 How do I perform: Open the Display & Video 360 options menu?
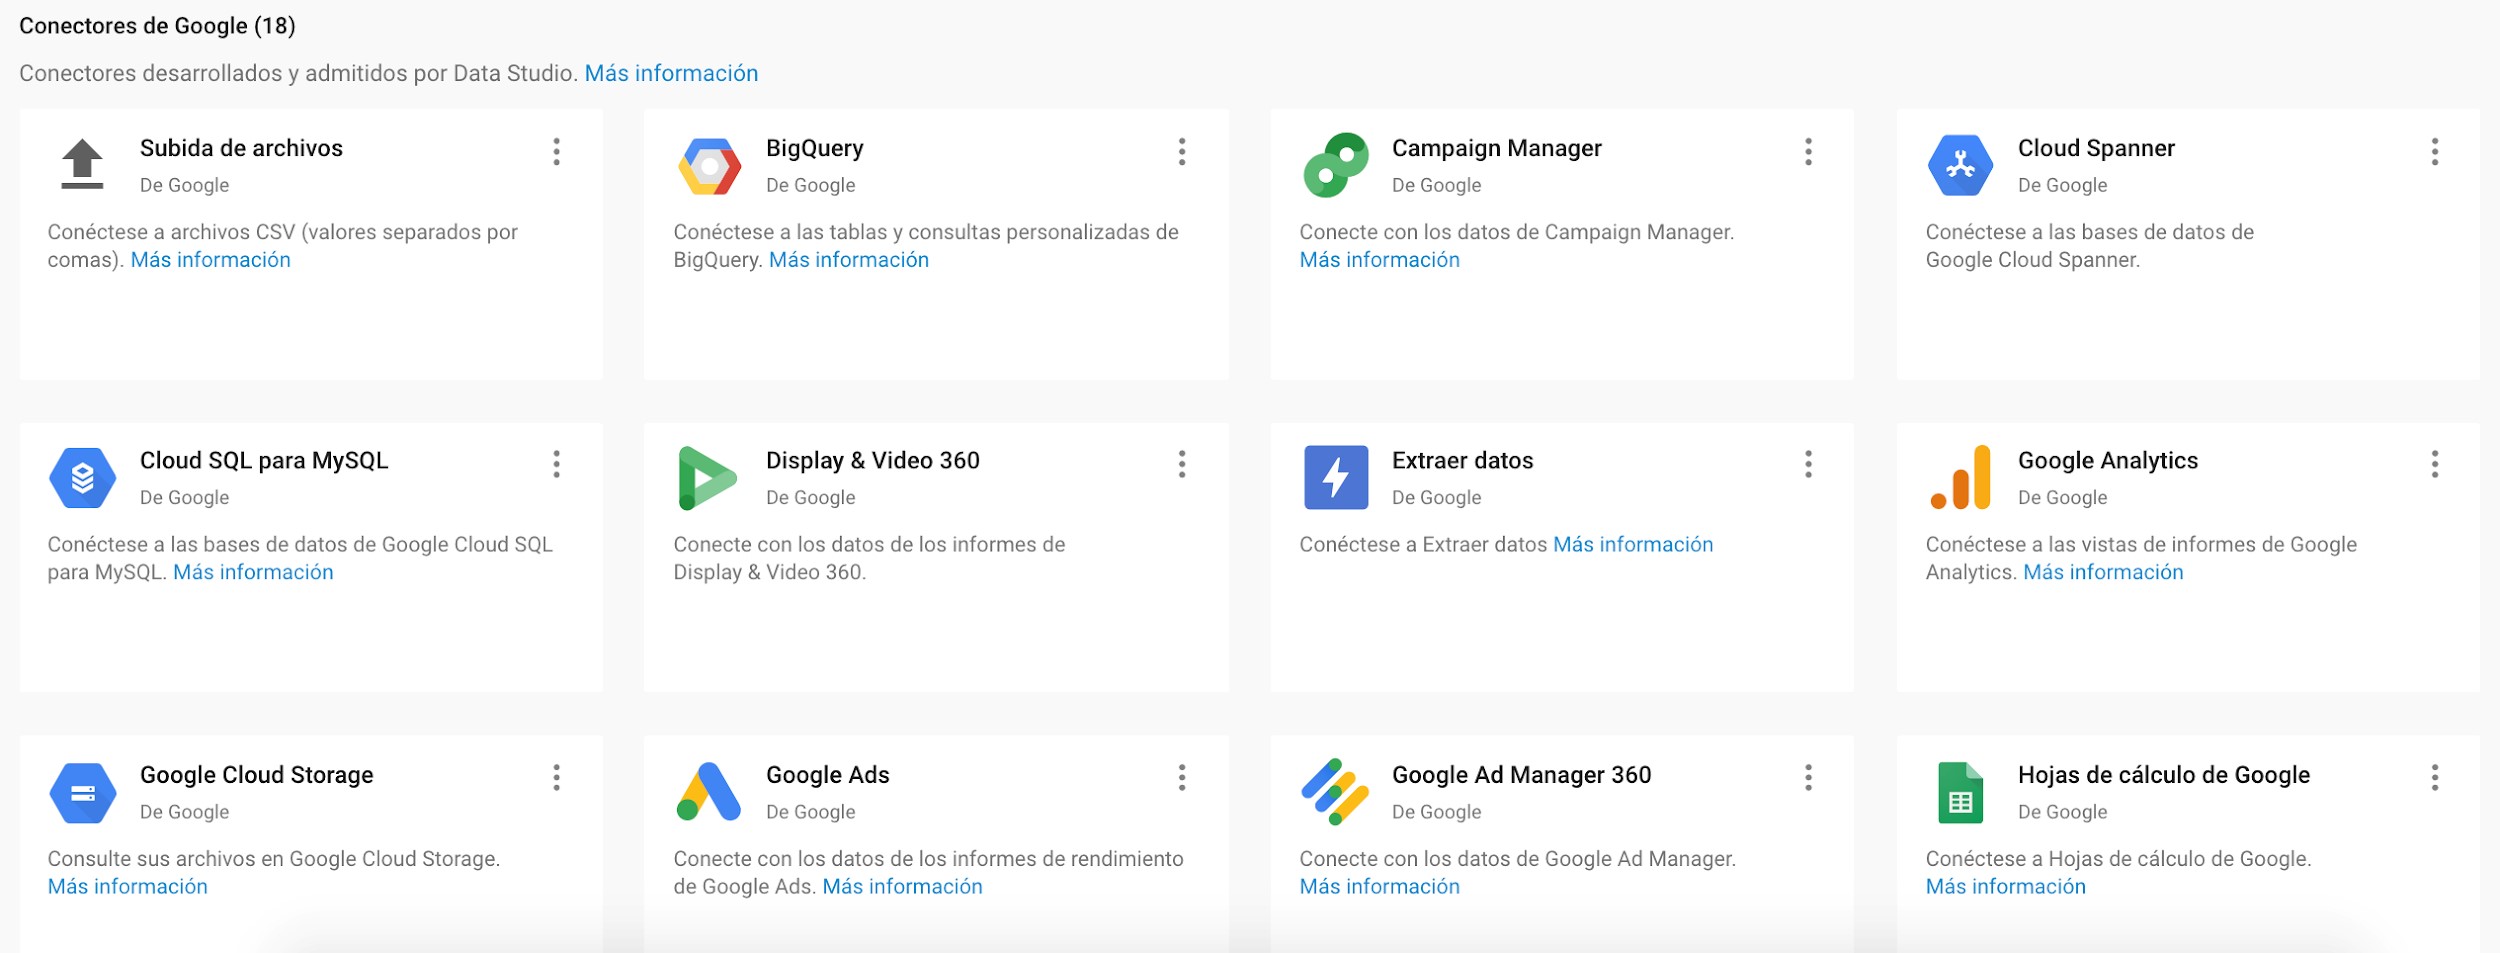(1182, 464)
